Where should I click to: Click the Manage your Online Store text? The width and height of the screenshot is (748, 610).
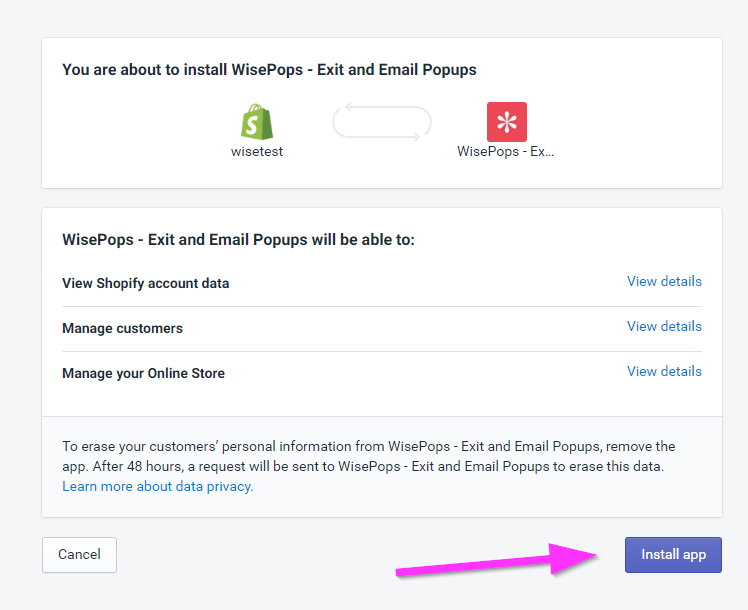pyautogui.click(x=144, y=373)
